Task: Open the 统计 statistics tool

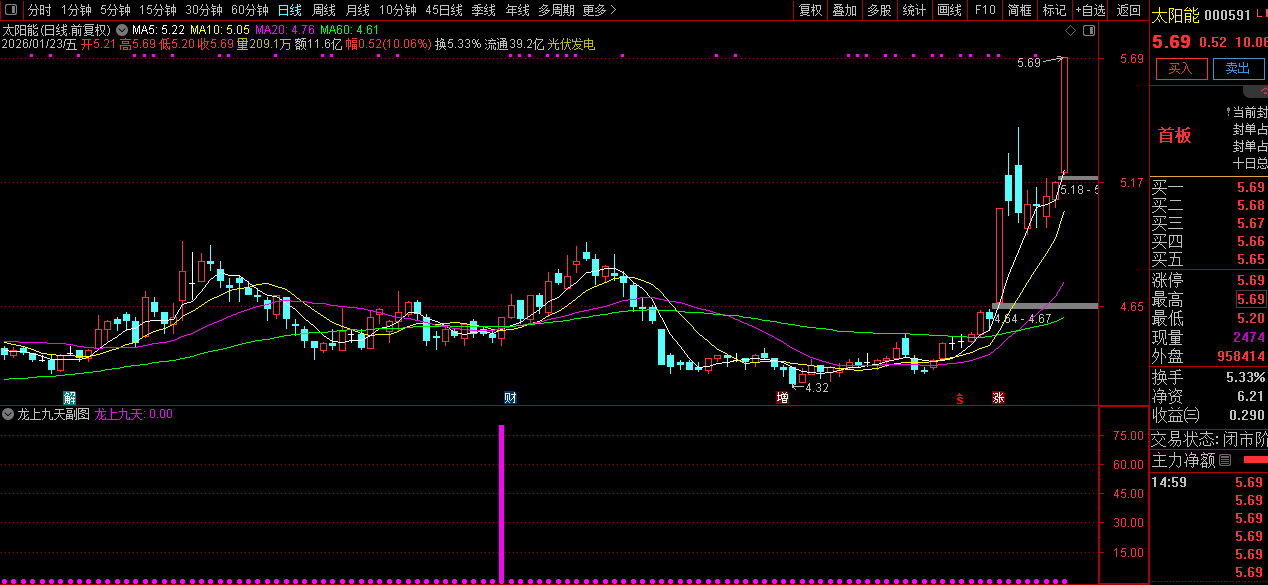Action: (x=914, y=10)
